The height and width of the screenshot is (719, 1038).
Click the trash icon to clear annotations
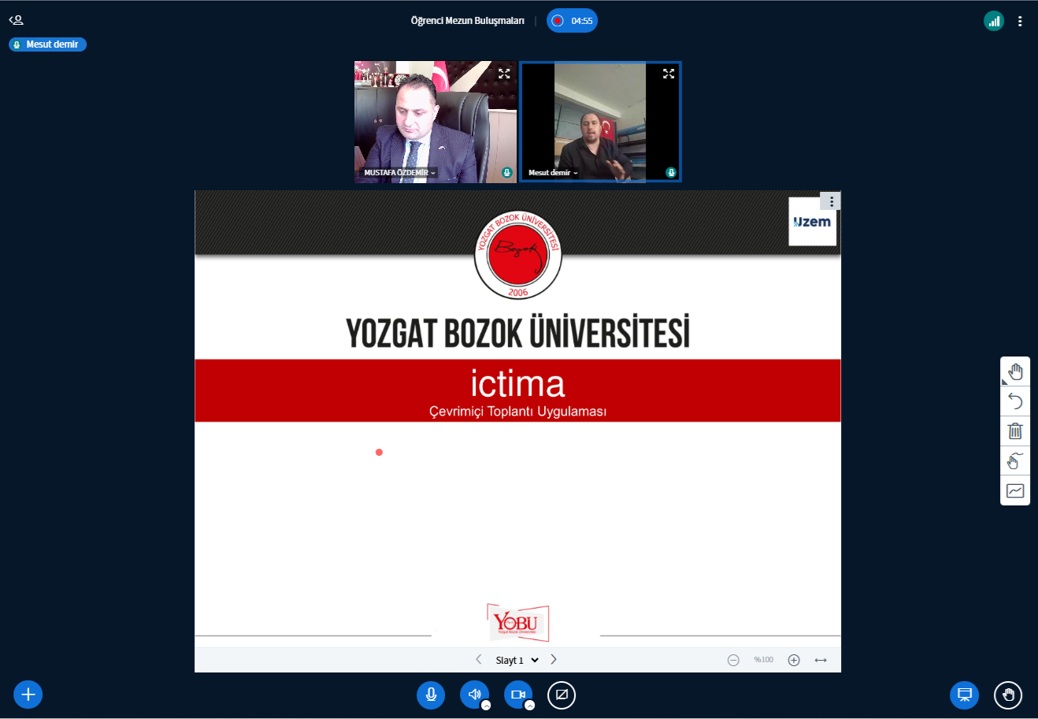(x=1015, y=431)
